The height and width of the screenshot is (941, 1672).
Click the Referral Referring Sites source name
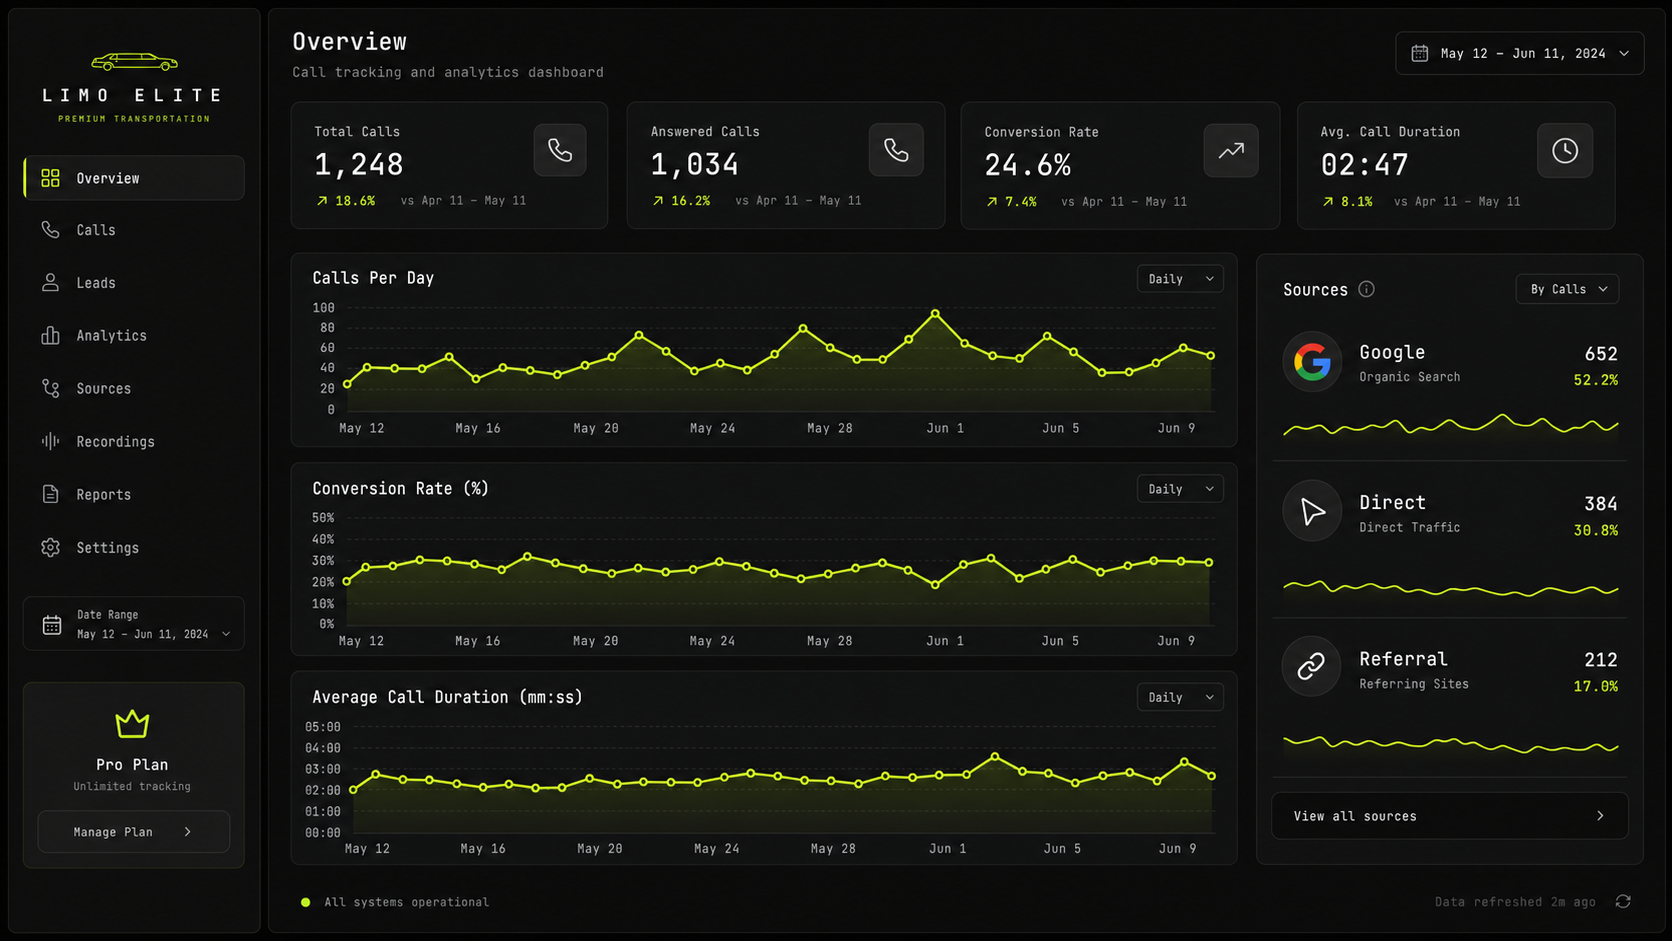(x=1414, y=670)
